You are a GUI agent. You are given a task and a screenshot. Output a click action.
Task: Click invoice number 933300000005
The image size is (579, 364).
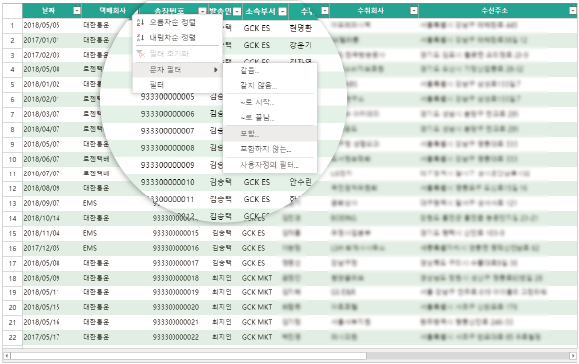point(167,97)
